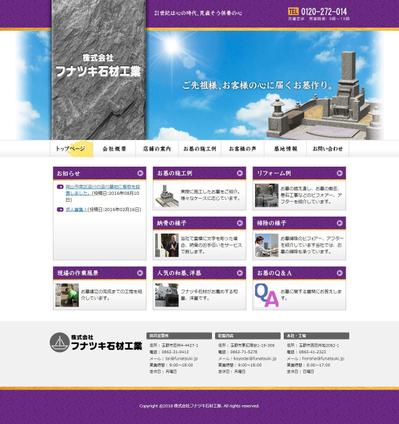
Task: Click the arrow icon in 掃除の様子 header
Action: (340, 223)
